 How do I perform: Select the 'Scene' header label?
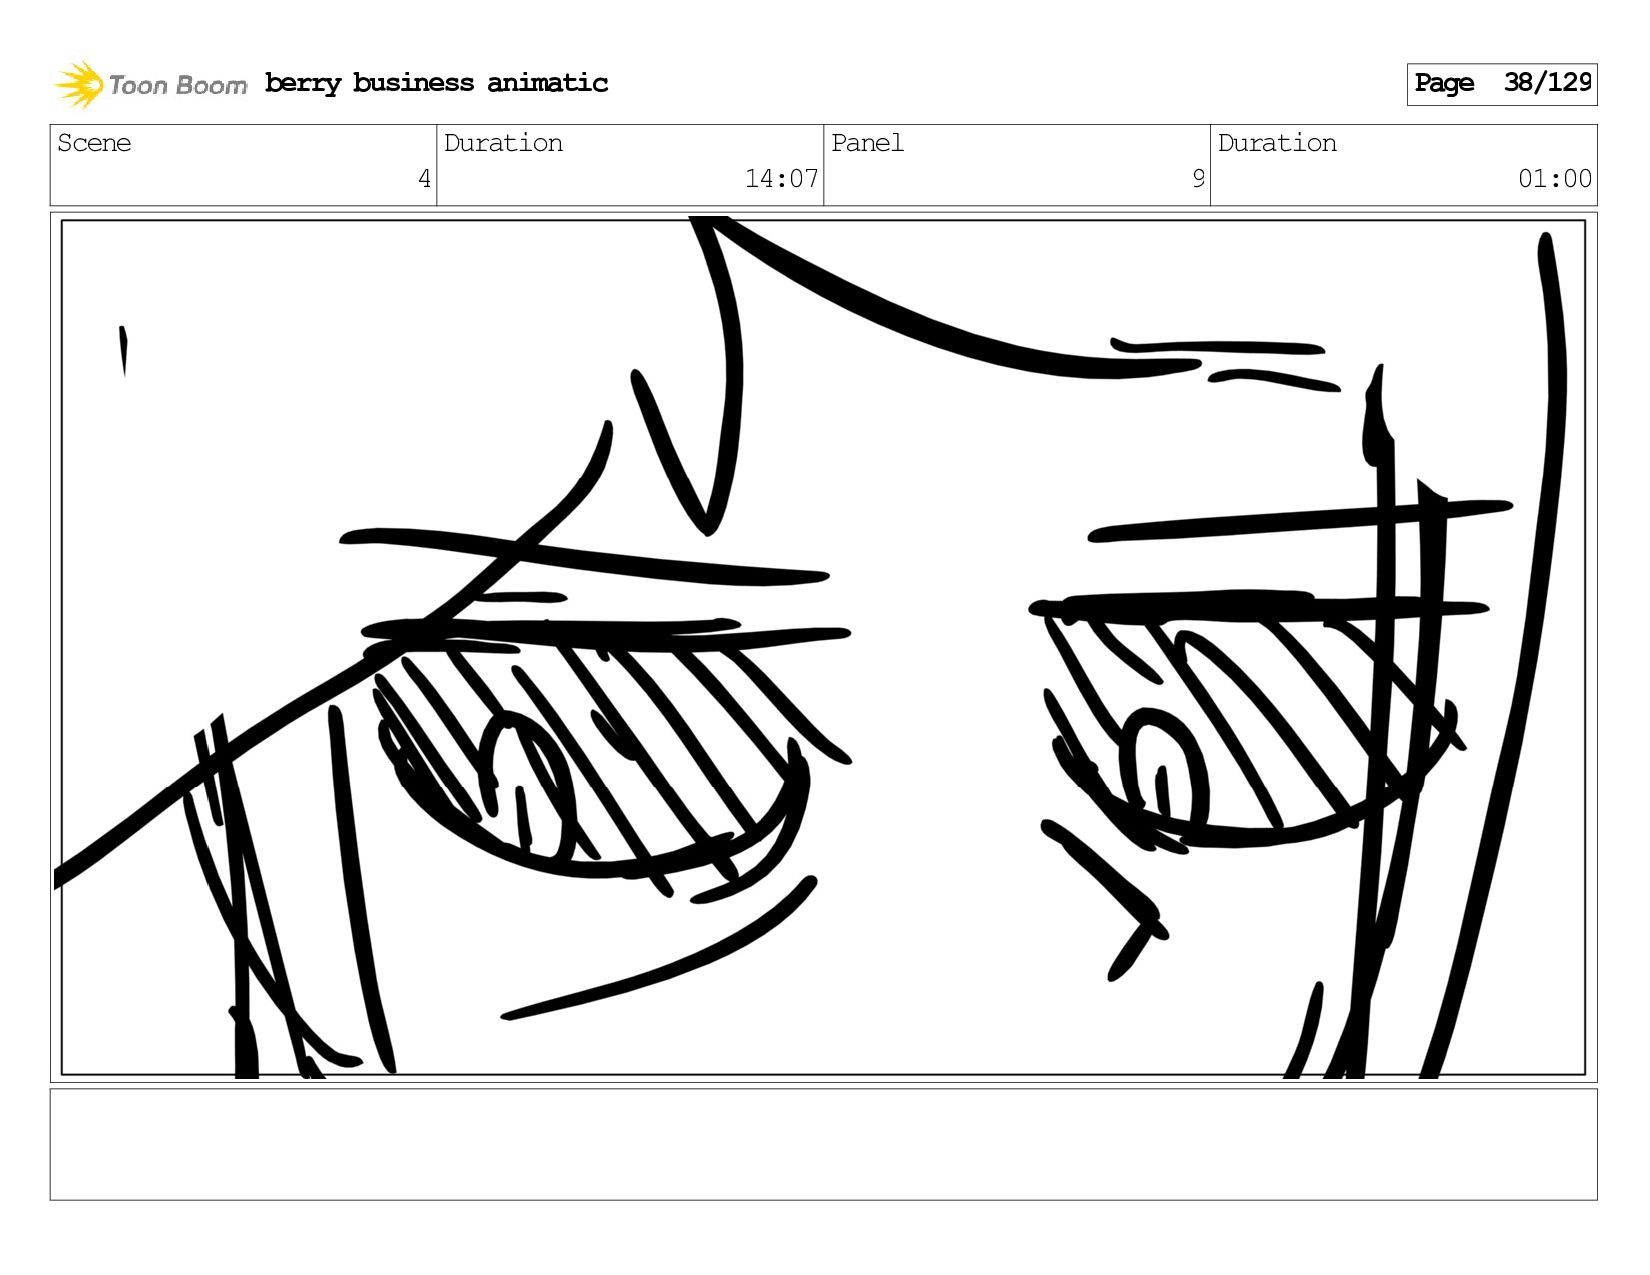coord(94,143)
